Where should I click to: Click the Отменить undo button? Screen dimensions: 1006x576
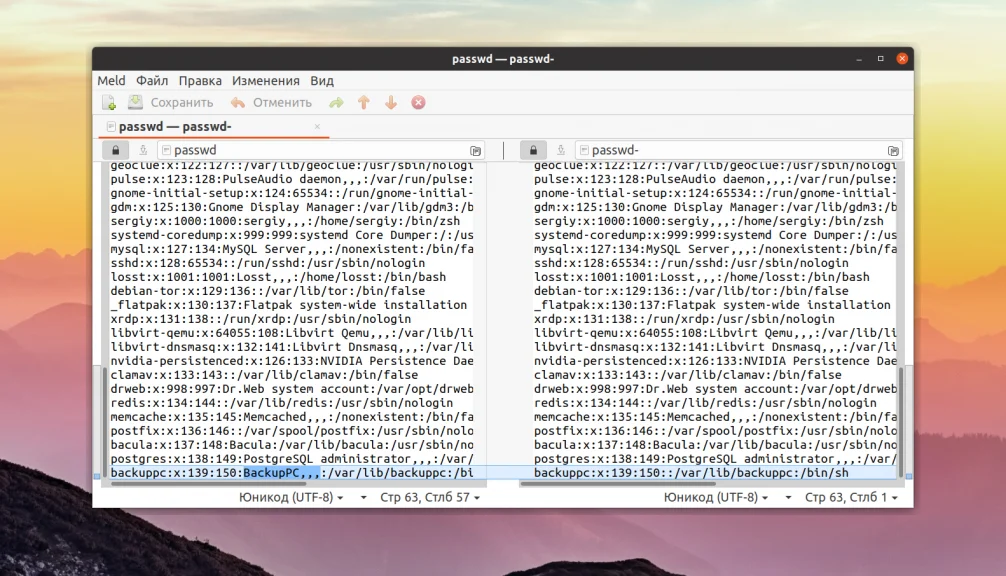(271, 103)
